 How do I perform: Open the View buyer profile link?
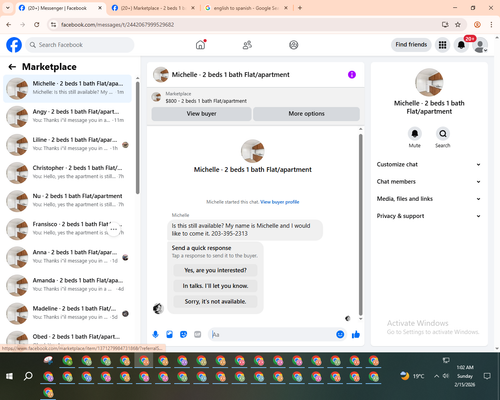pyautogui.click(x=280, y=202)
